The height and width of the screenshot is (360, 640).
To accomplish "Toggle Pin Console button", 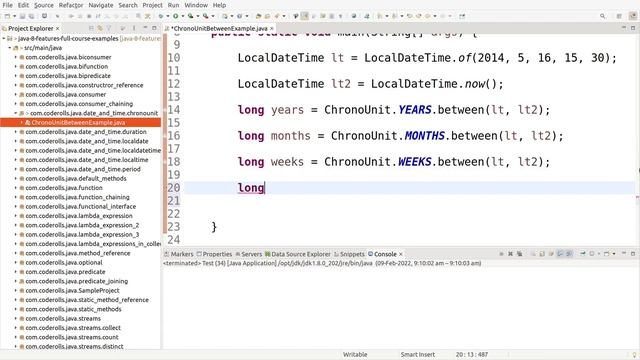I will point(582,254).
